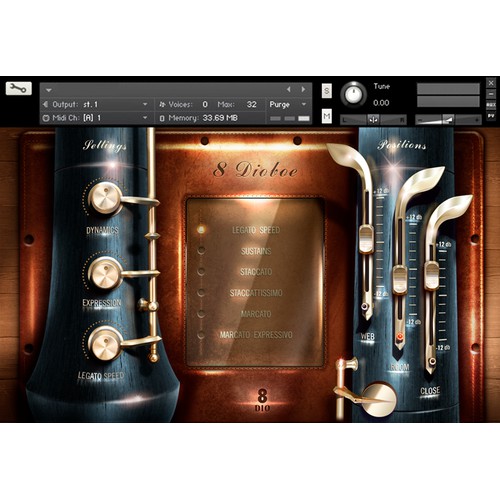Click the Sustains articulation label
The height and width of the screenshot is (500, 500).
point(256,251)
